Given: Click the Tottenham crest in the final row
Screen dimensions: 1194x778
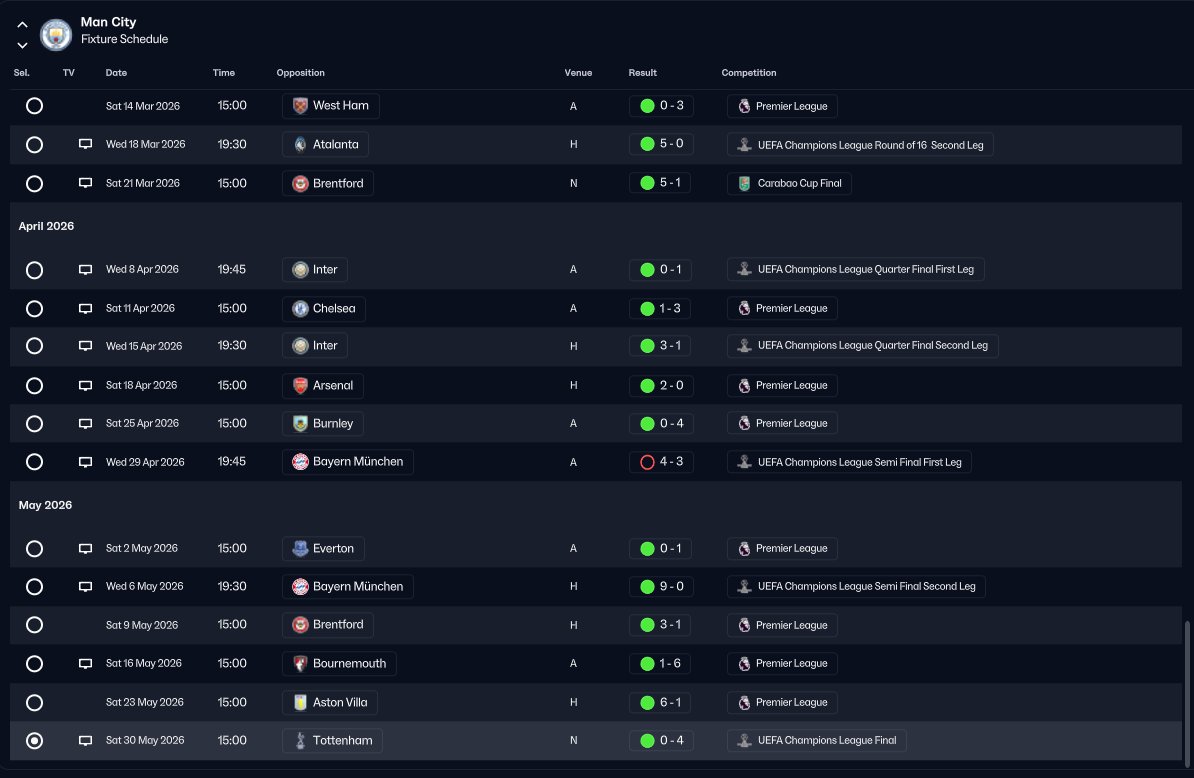Looking at the screenshot, I should coord(300,741).
